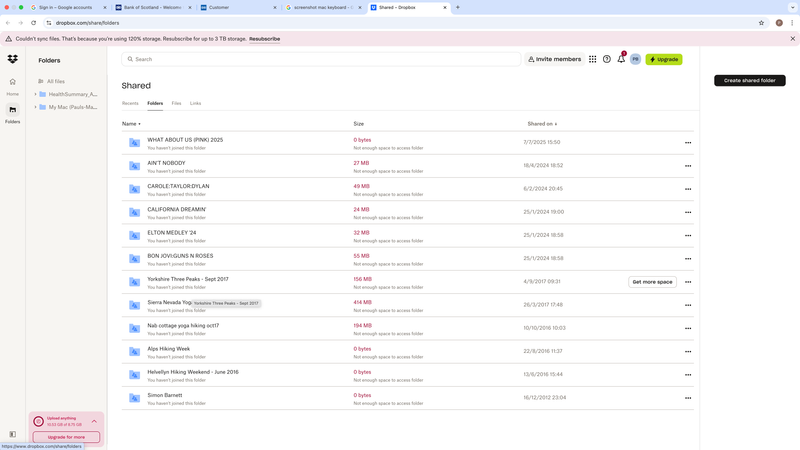Click the Resubscribe link in banner
Screen dimensions: 800x450
[264, 39]
